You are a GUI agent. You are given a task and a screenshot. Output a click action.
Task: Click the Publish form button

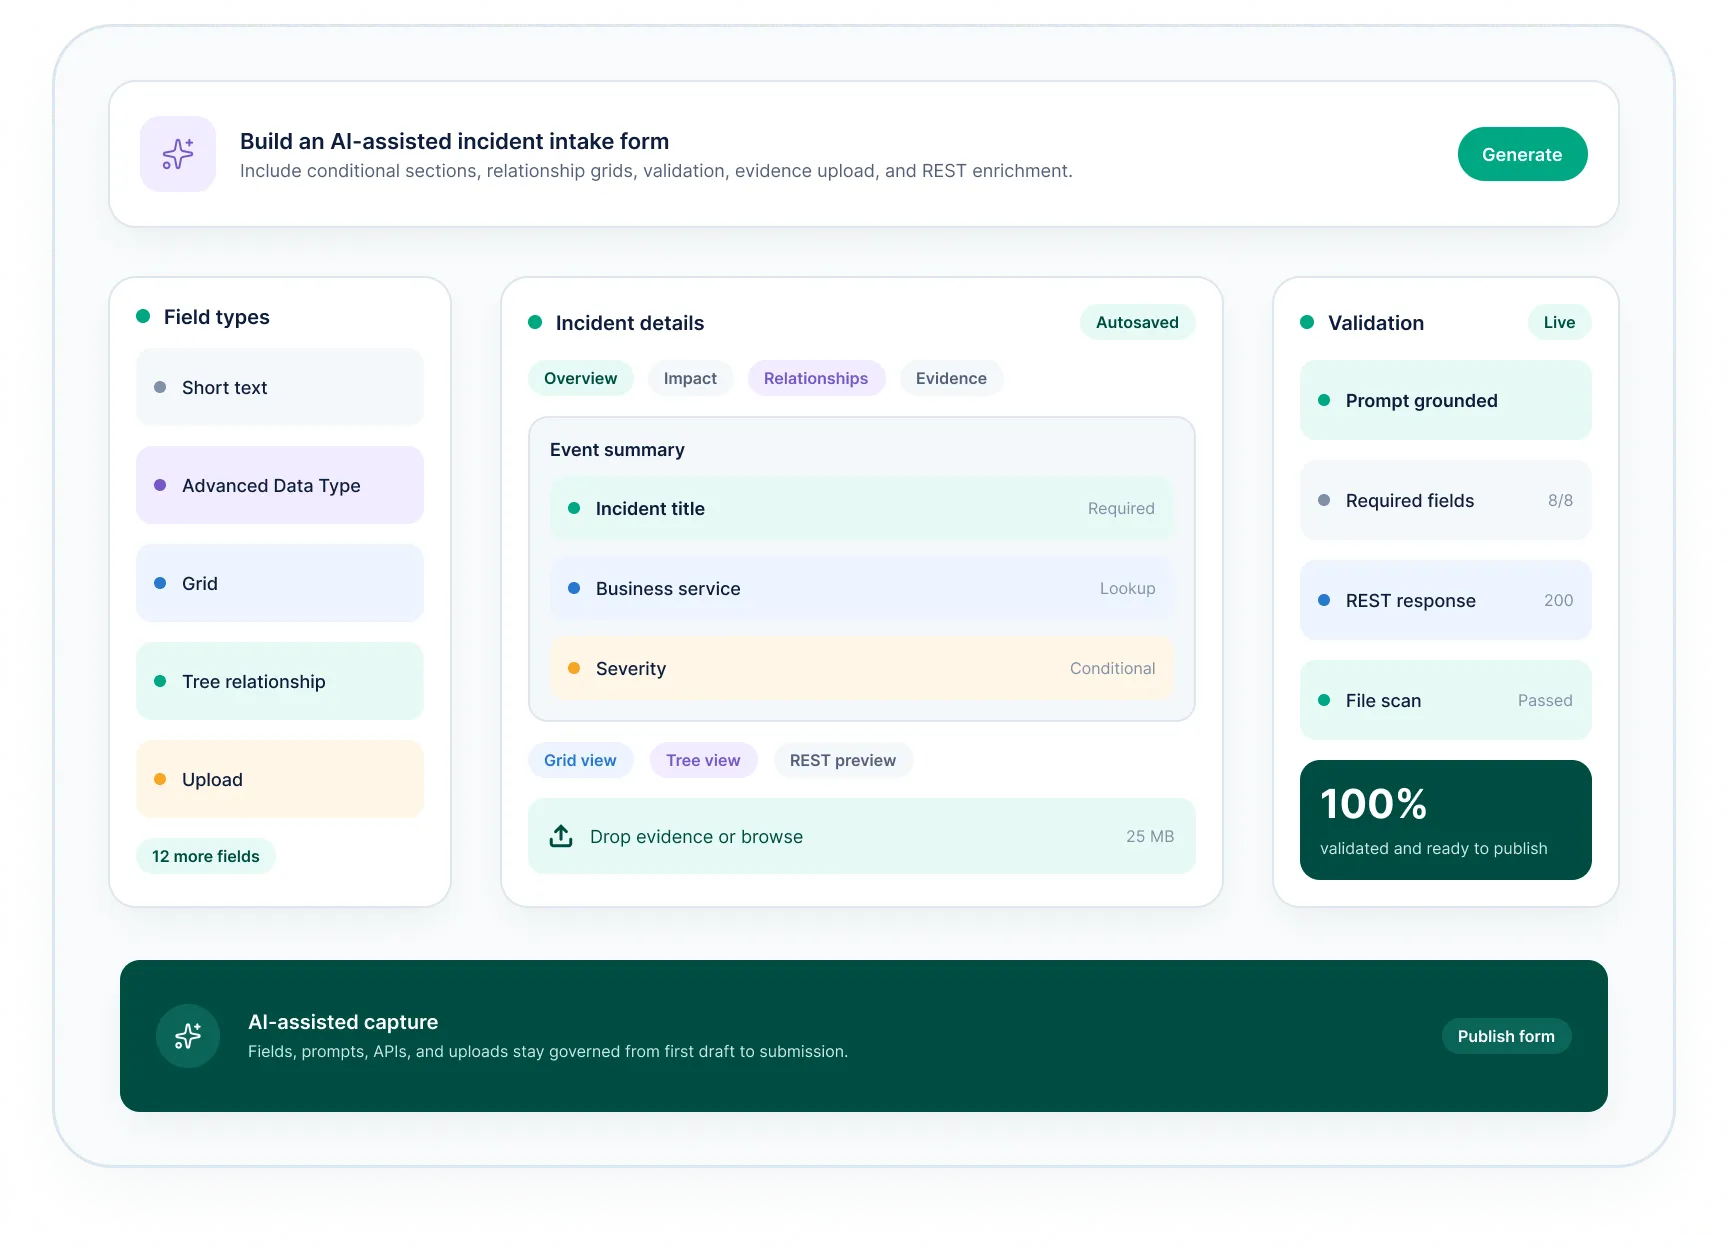(1506, 1036)
